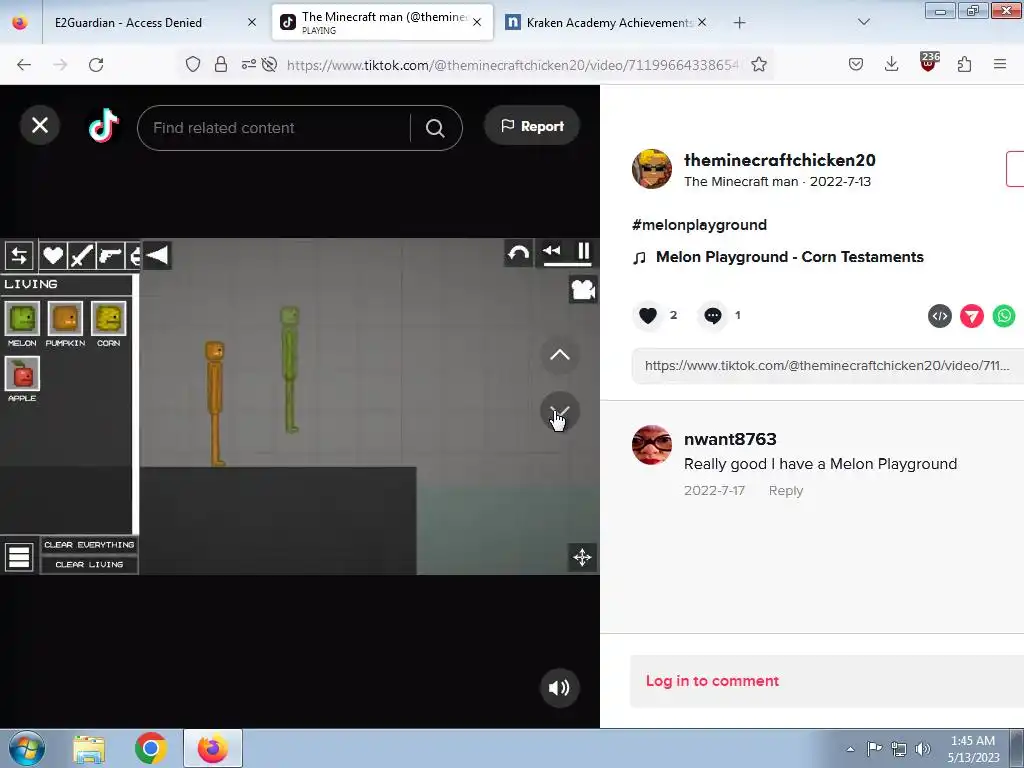
Task: Click the embed code share icon
Action: [x=940, y=316]
